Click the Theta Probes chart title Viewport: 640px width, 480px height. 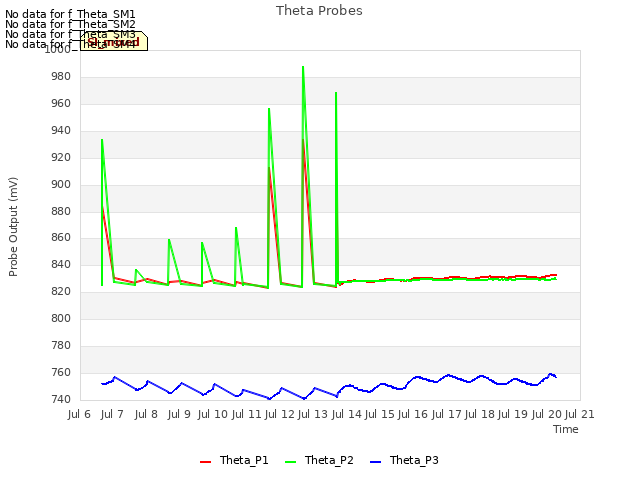pyautogui.click(x=319, y=11)
